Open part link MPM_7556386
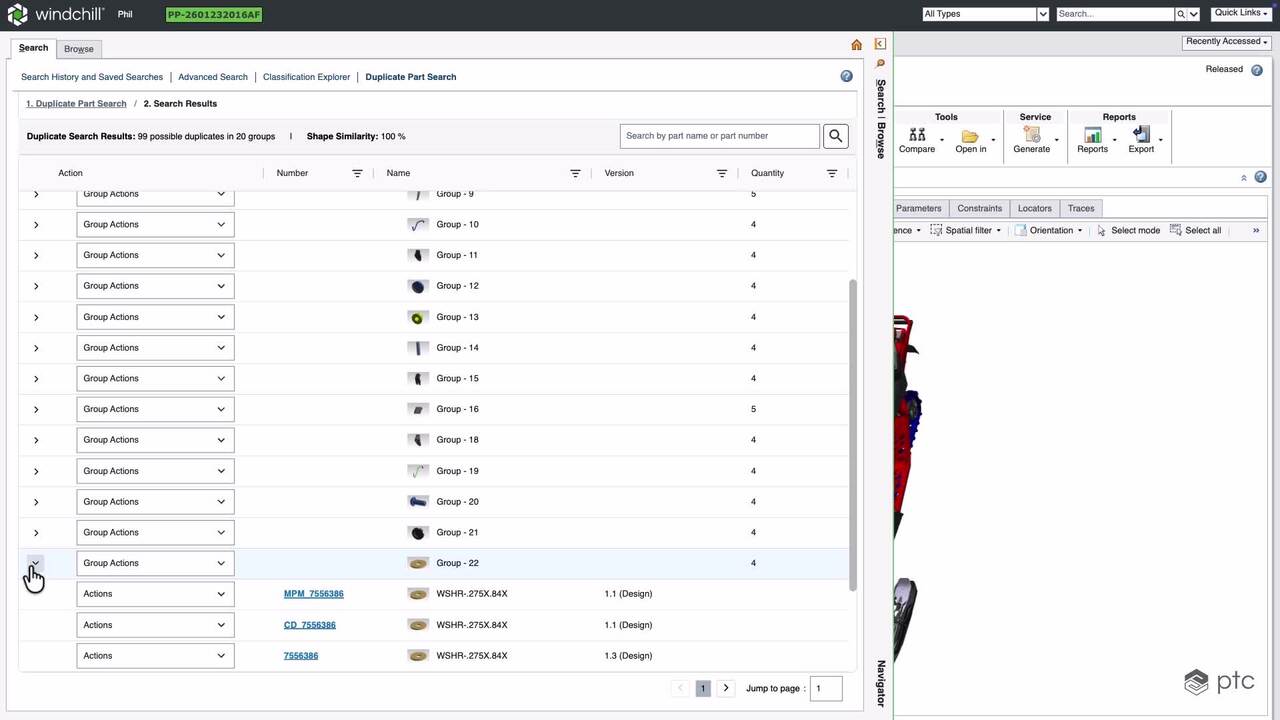1280x720 pixels. 313,594
